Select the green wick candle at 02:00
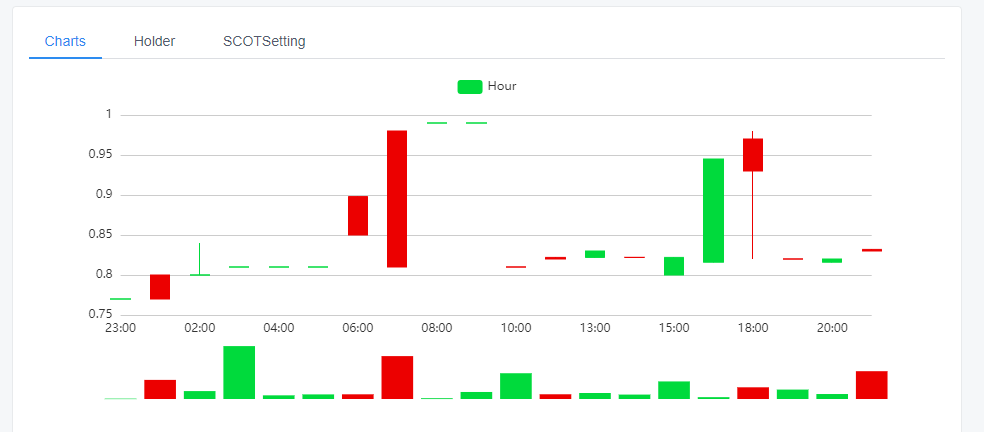The height and width of the screenshot is (432, 984). click(200, 259)
